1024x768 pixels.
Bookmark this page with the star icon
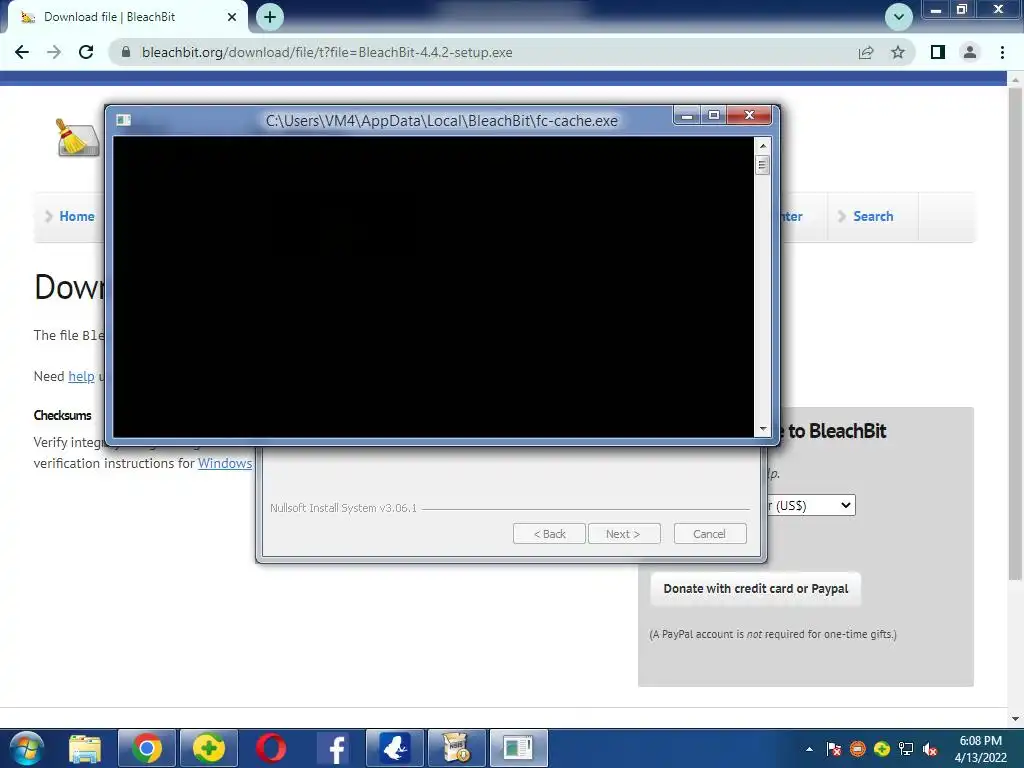898,52
